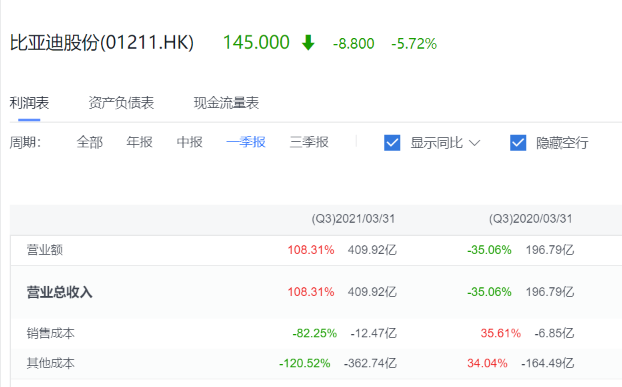Image resolution: width=622 pixels, height=387 pixels.
Task: Click the 34.04% value in 其他成本 row
Action: point(487,363)
